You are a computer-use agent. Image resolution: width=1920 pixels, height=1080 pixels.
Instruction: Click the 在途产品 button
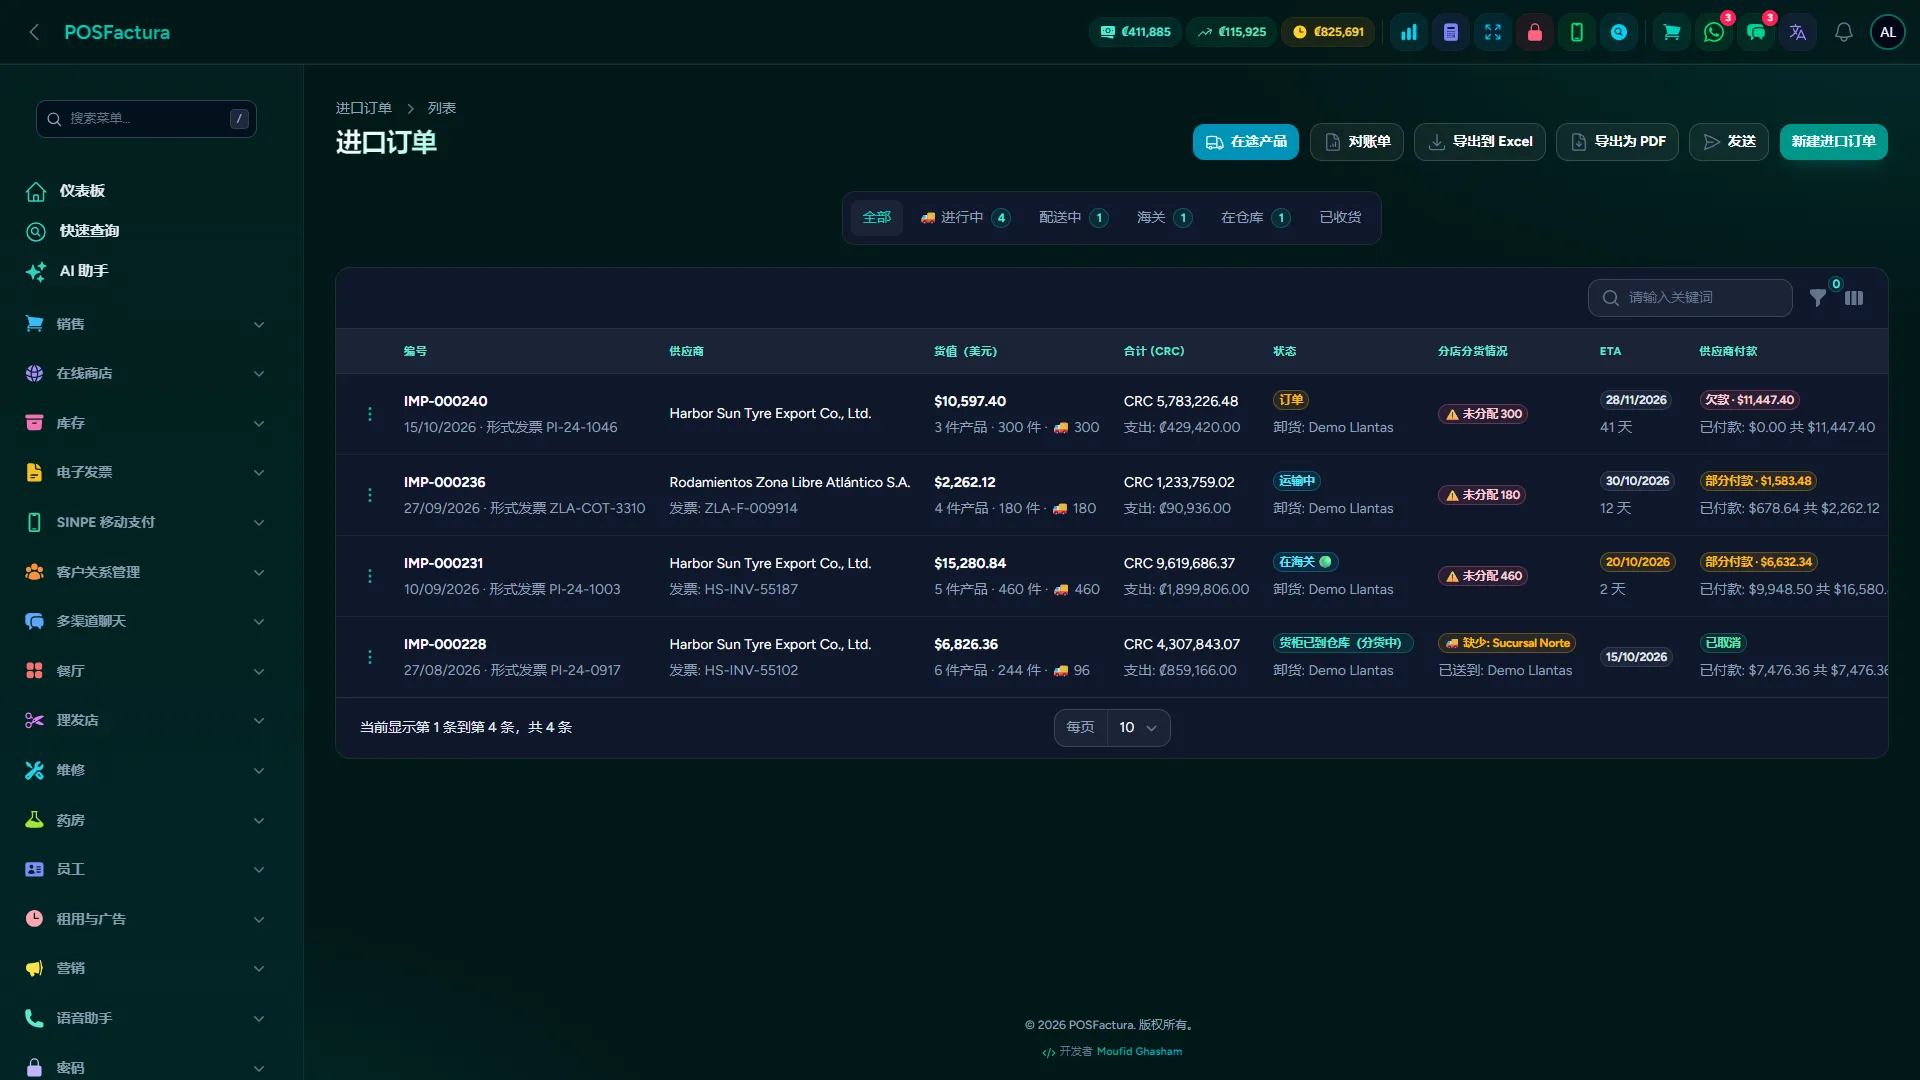click(x=1246, y=142)
